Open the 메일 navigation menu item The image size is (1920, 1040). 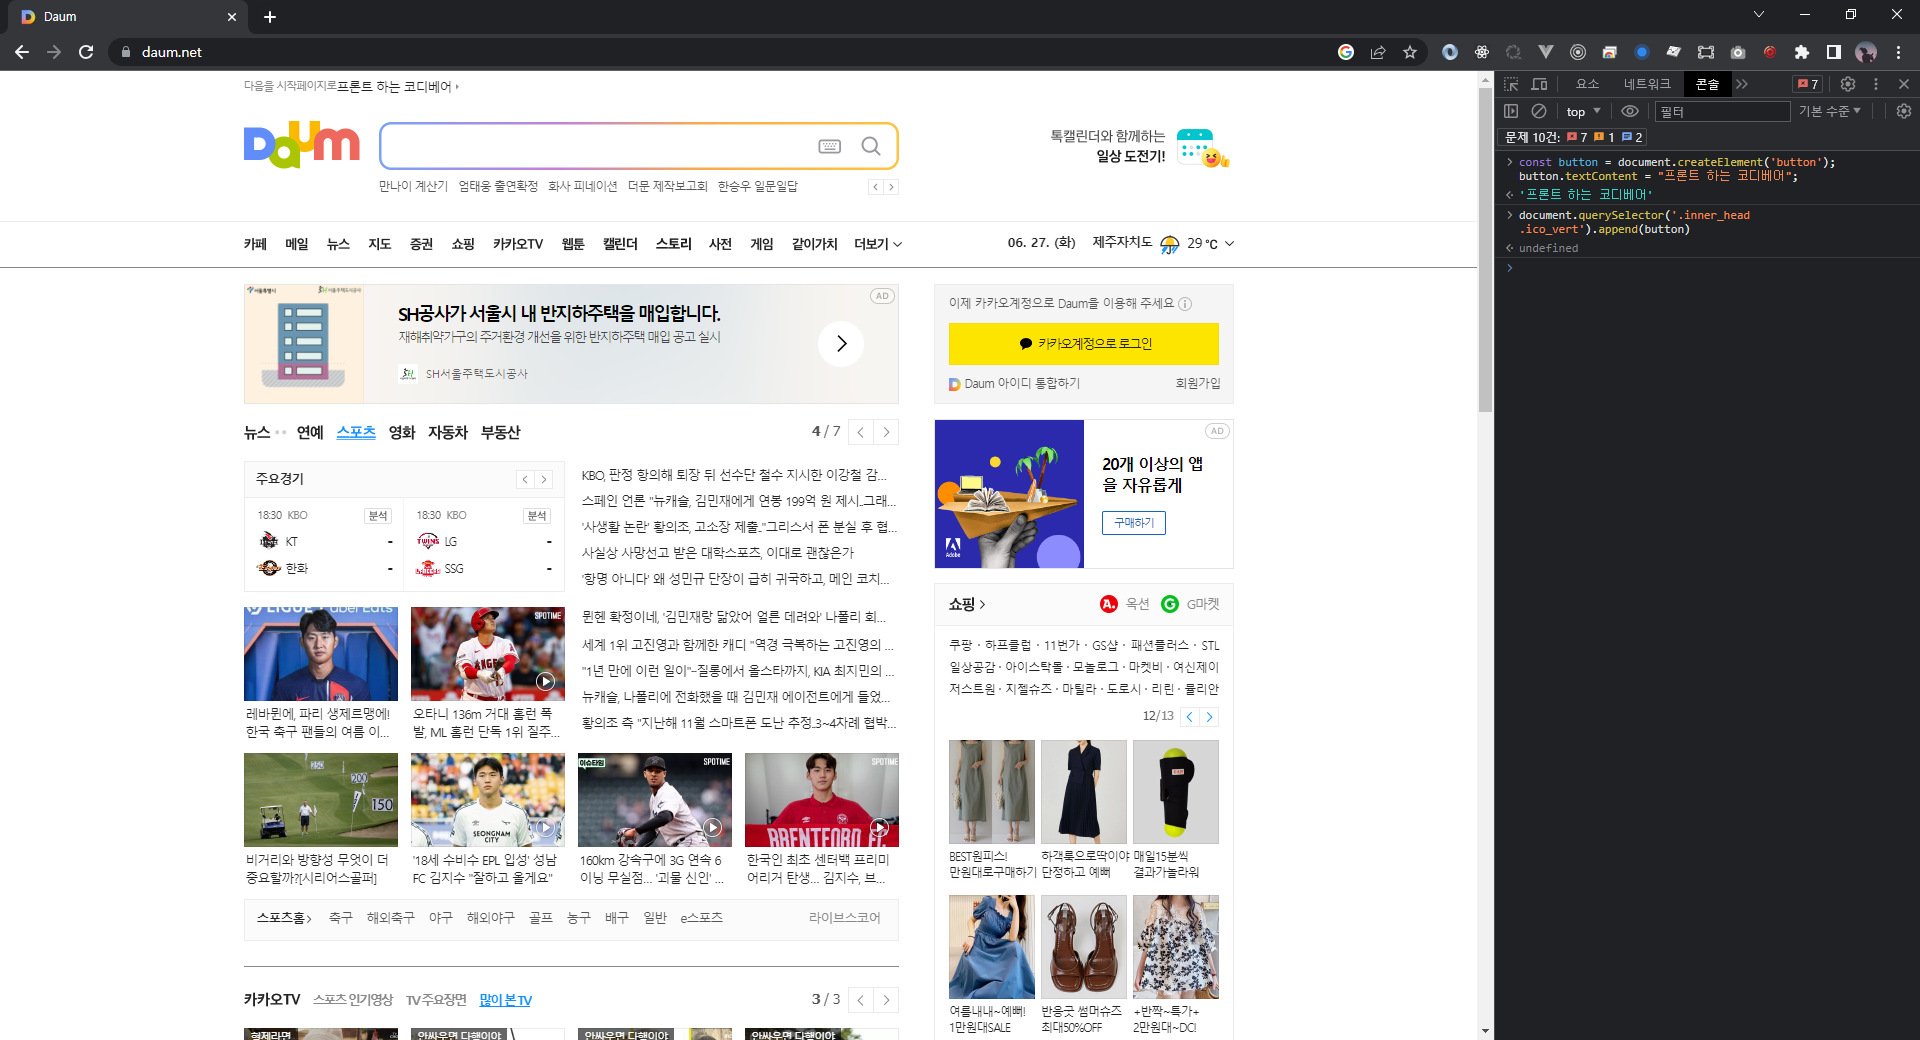point(296,244)
